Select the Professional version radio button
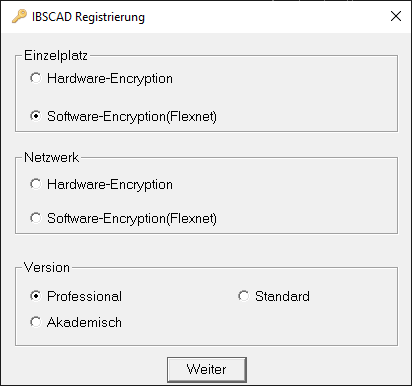 36,296
